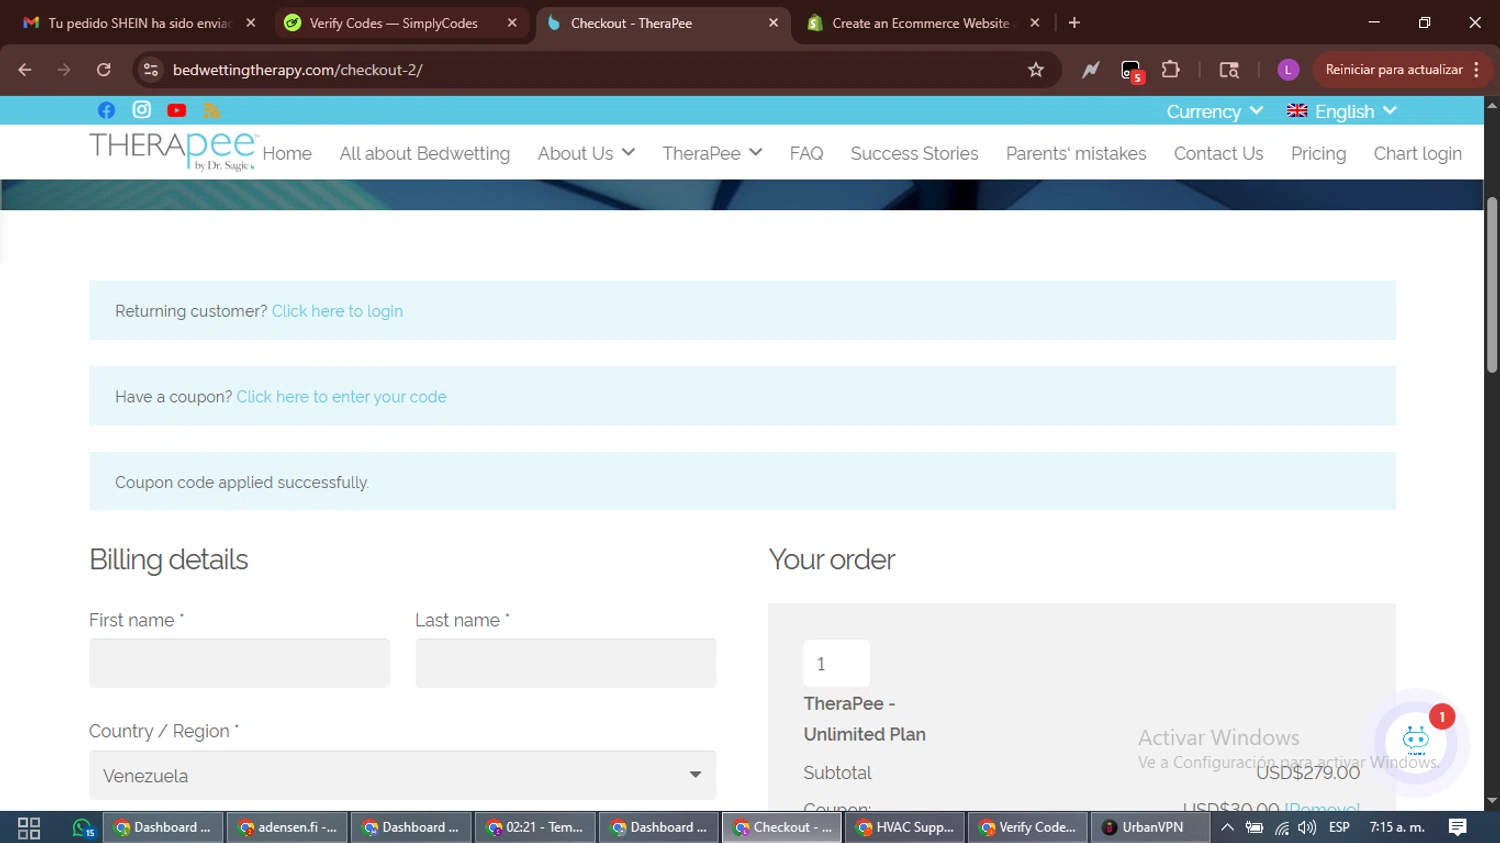Go to Home nav item
The image size is (1500, 843).
pos(287,153)
